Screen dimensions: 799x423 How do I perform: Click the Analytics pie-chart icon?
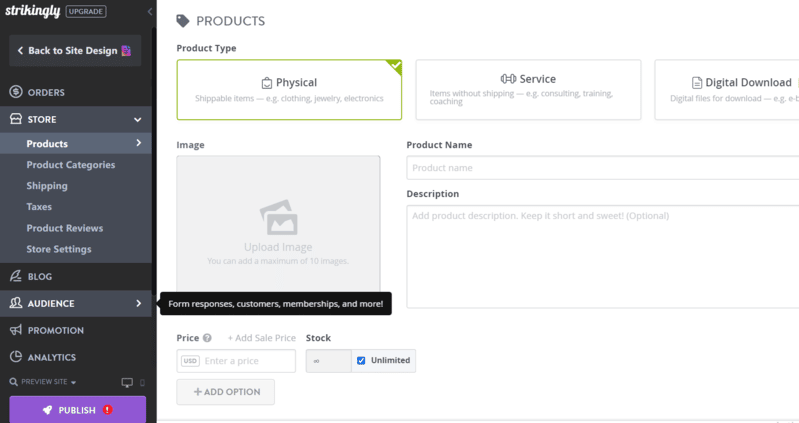[16, 357]
